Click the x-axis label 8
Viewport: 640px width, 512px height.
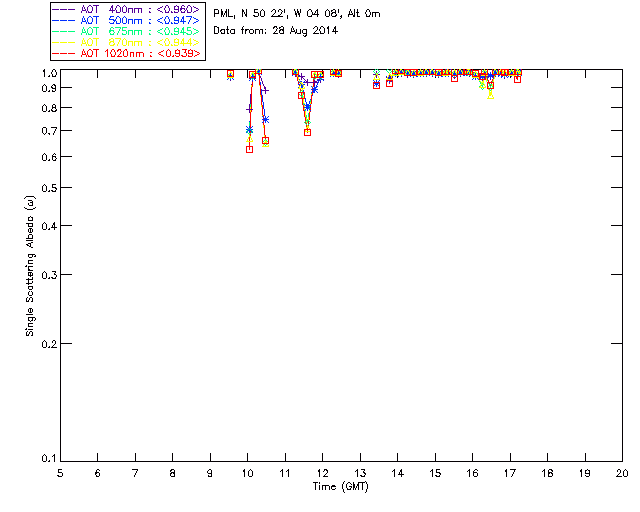tap(173, 474)
